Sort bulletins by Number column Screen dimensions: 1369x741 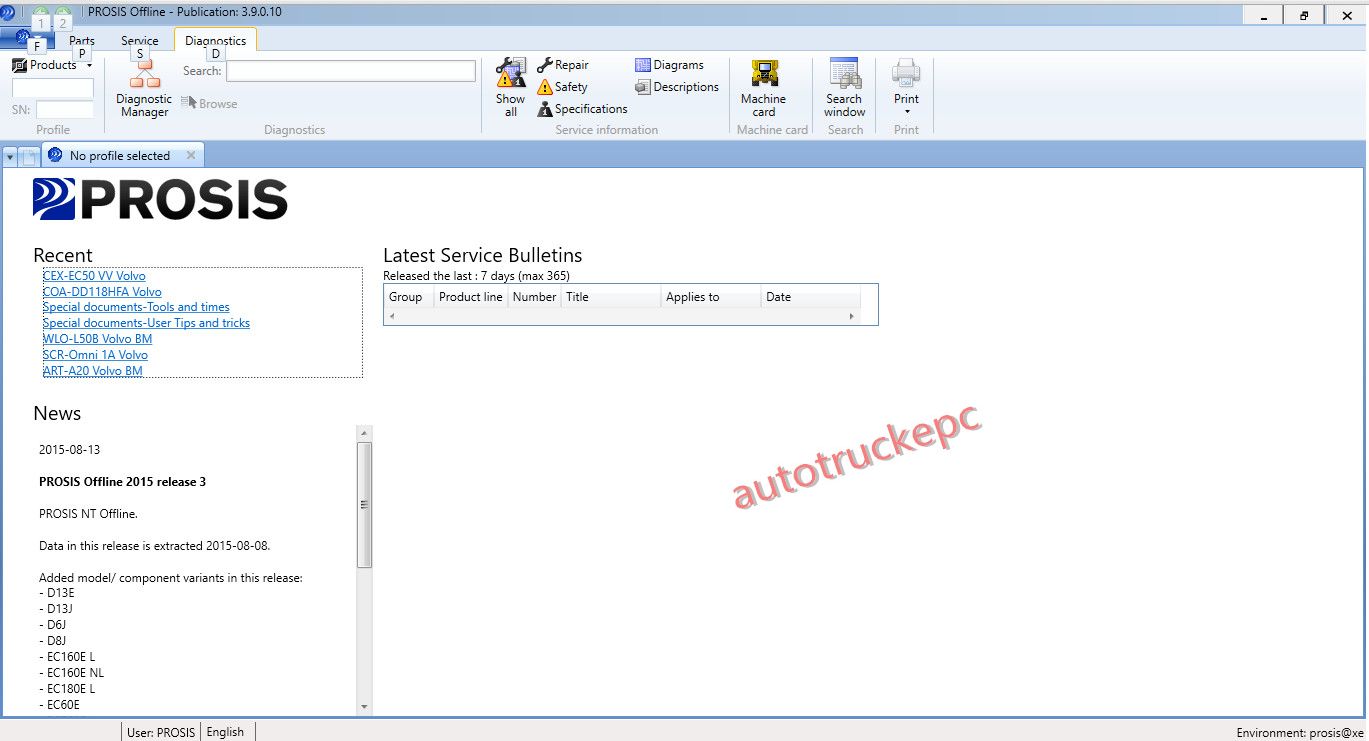point(534,297)
